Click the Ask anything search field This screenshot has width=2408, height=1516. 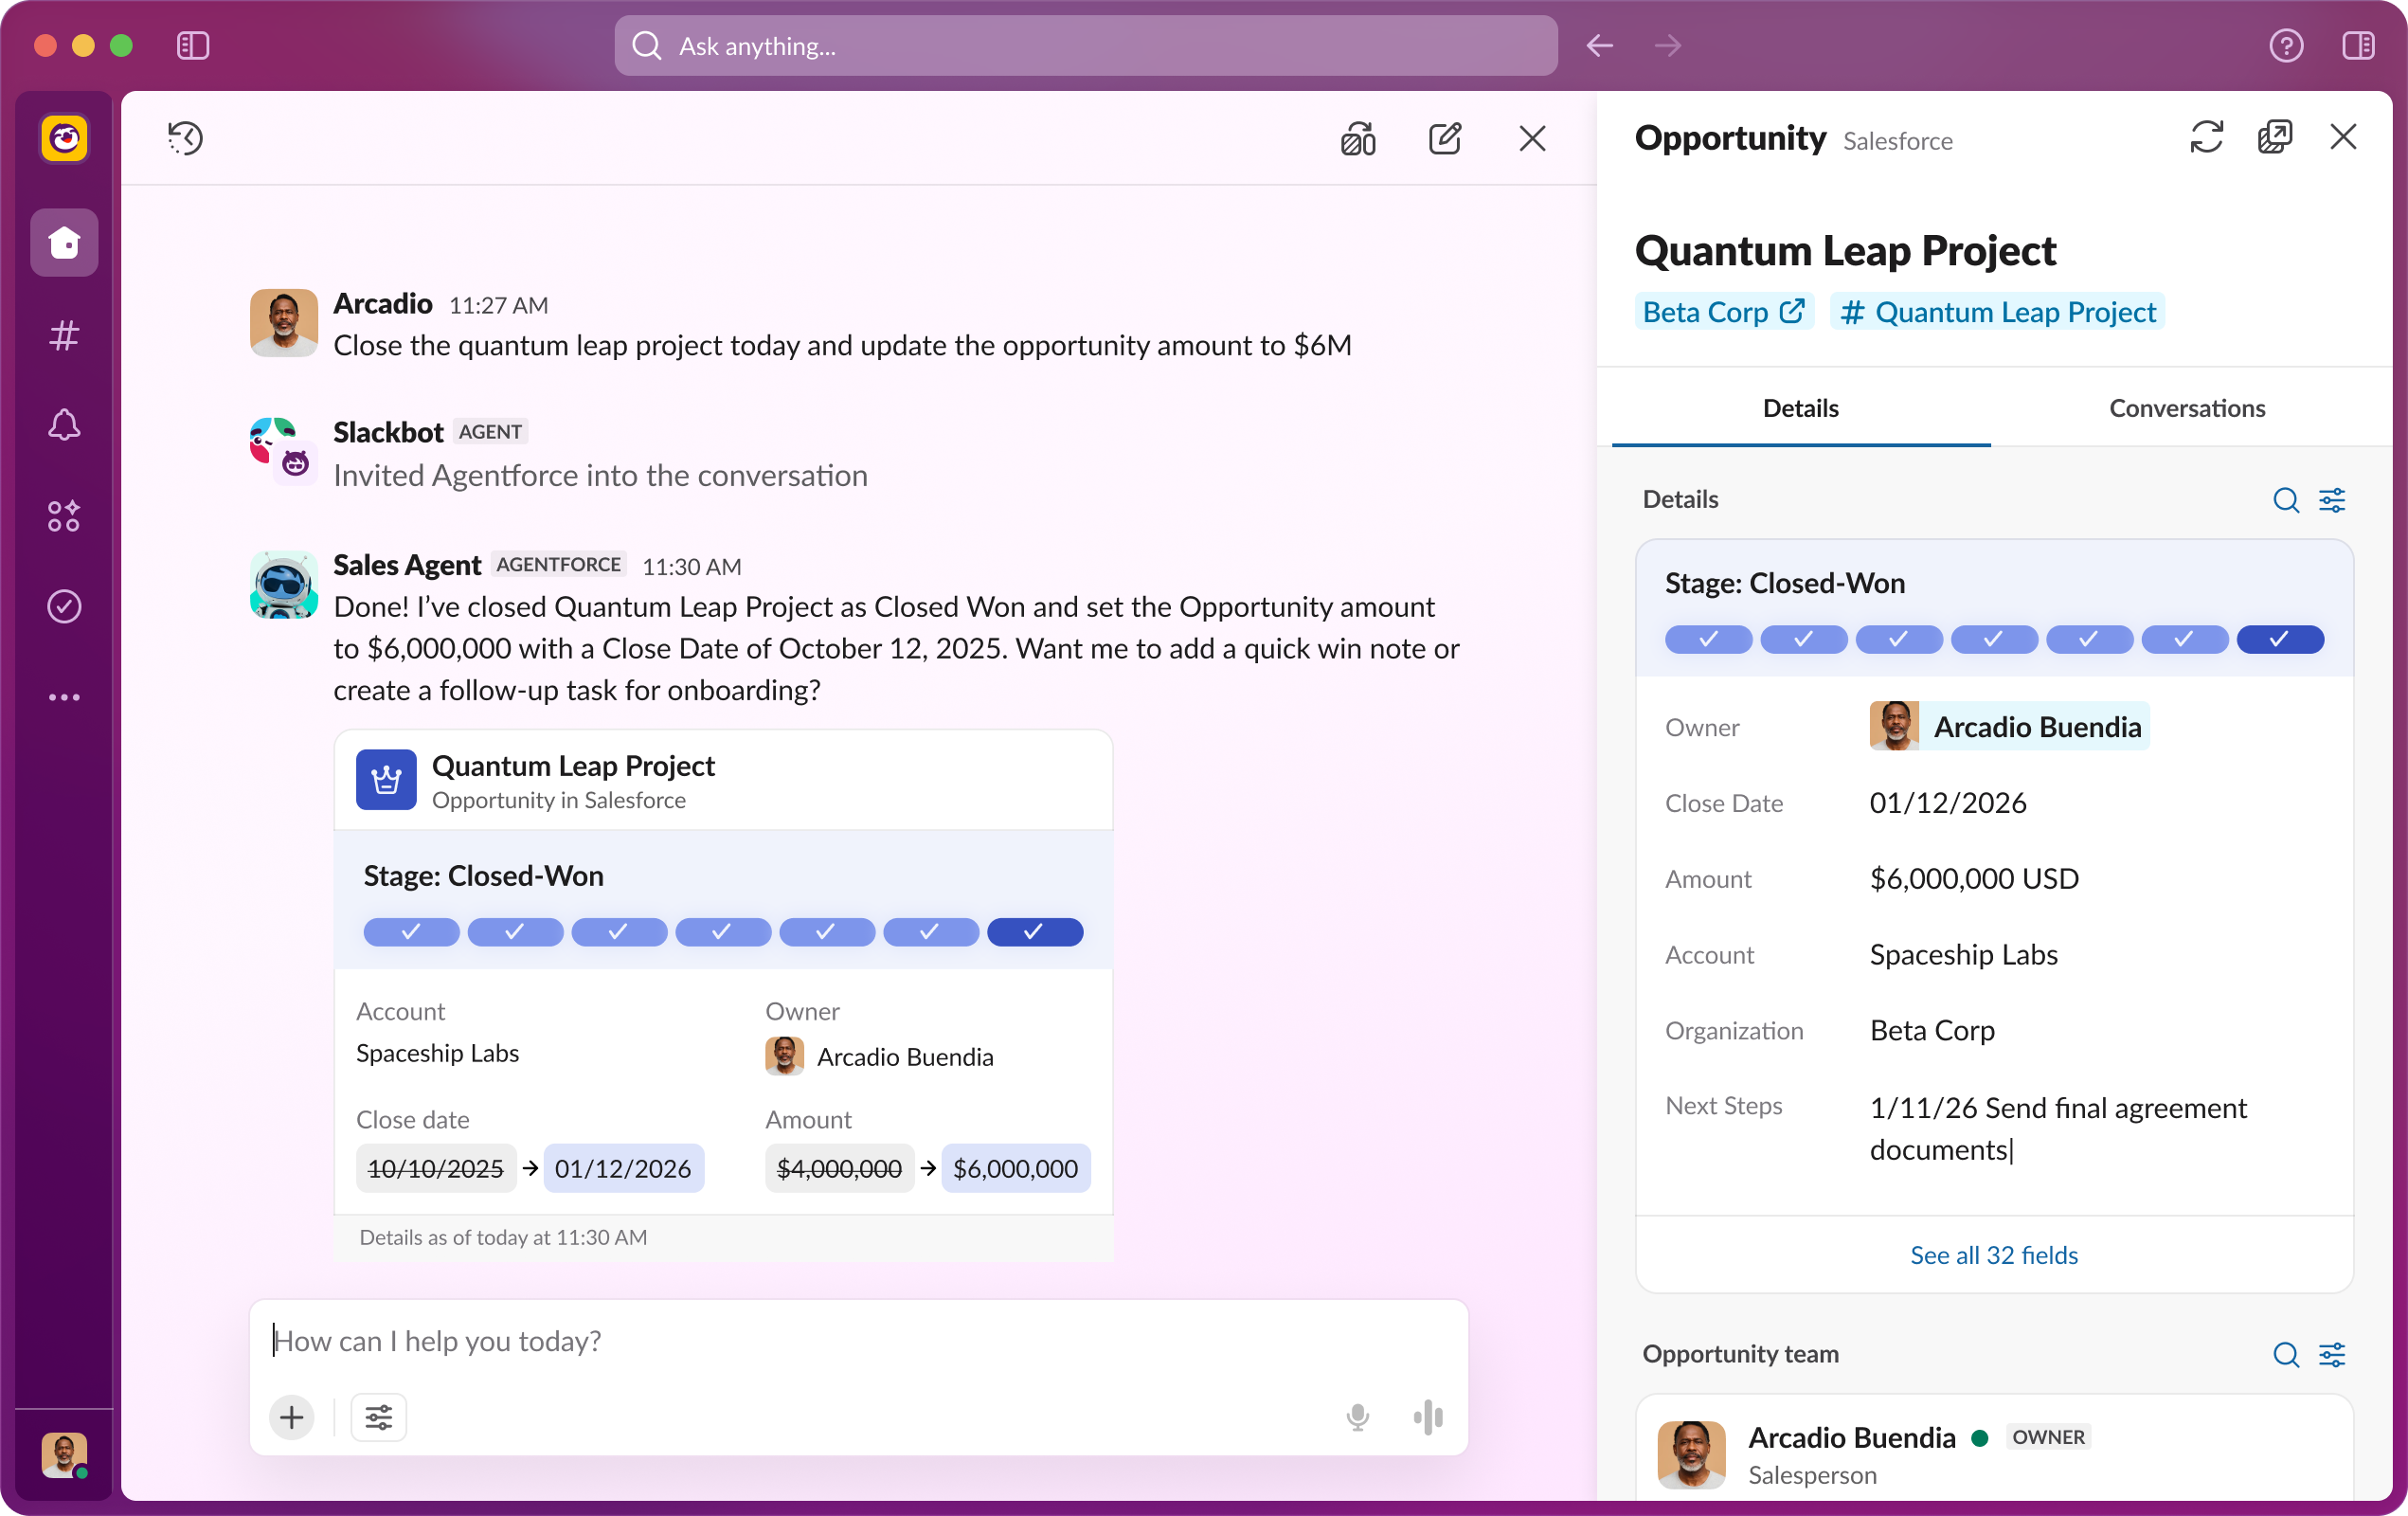(1085, 46)
